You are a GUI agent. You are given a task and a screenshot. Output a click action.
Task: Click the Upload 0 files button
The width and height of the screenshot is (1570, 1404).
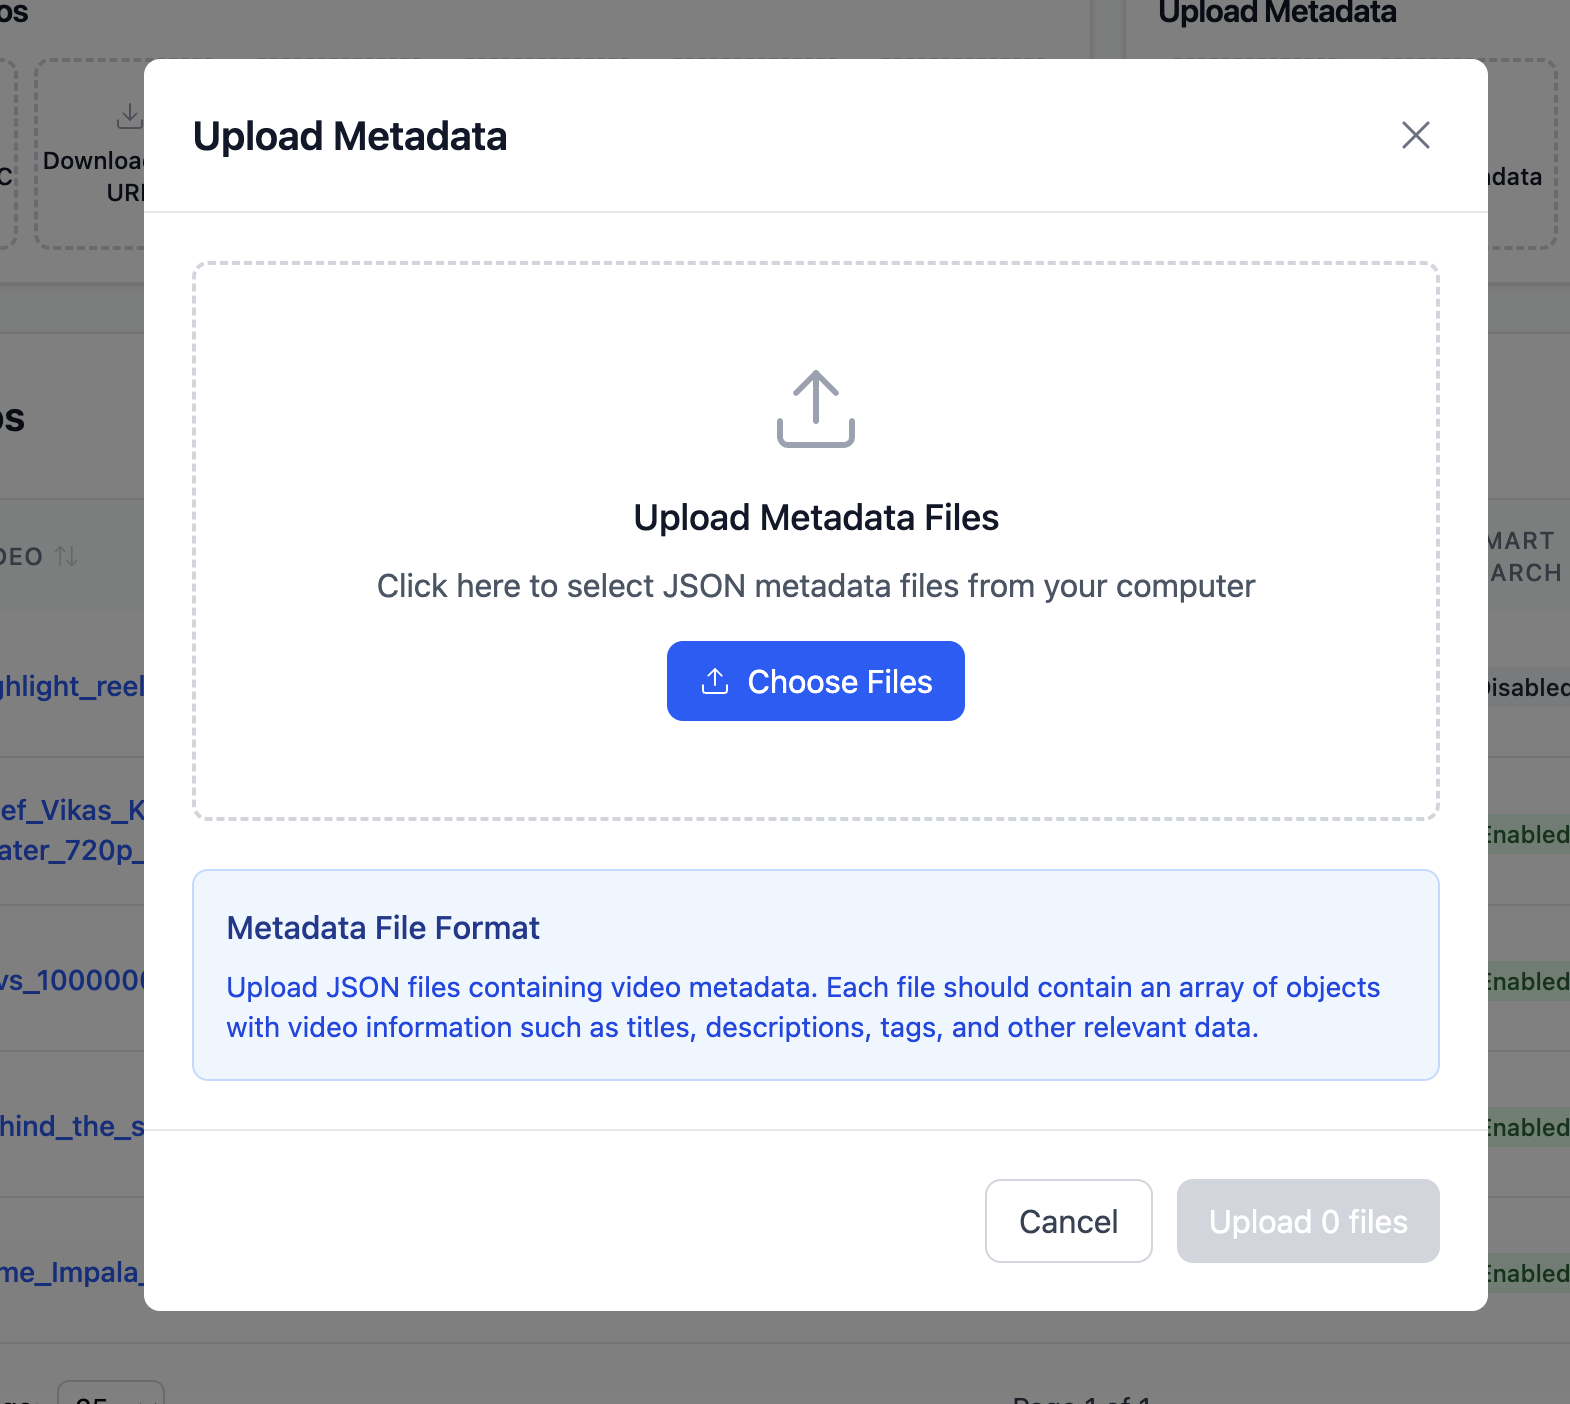click(x=1308, y=1221)
